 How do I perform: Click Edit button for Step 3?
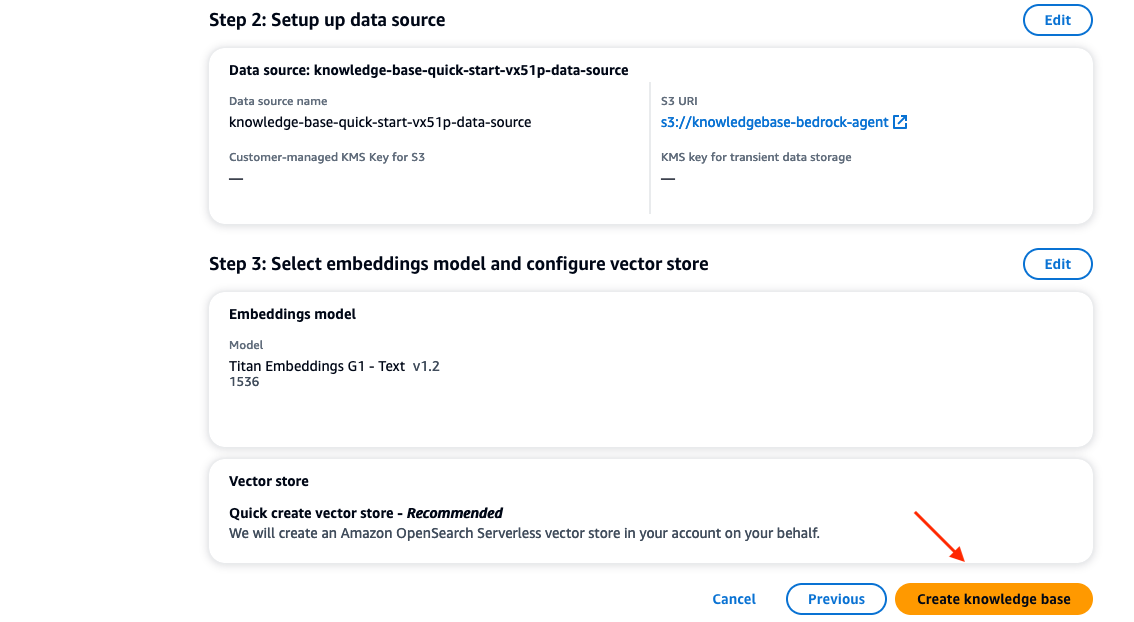(x=1057, y=264)
